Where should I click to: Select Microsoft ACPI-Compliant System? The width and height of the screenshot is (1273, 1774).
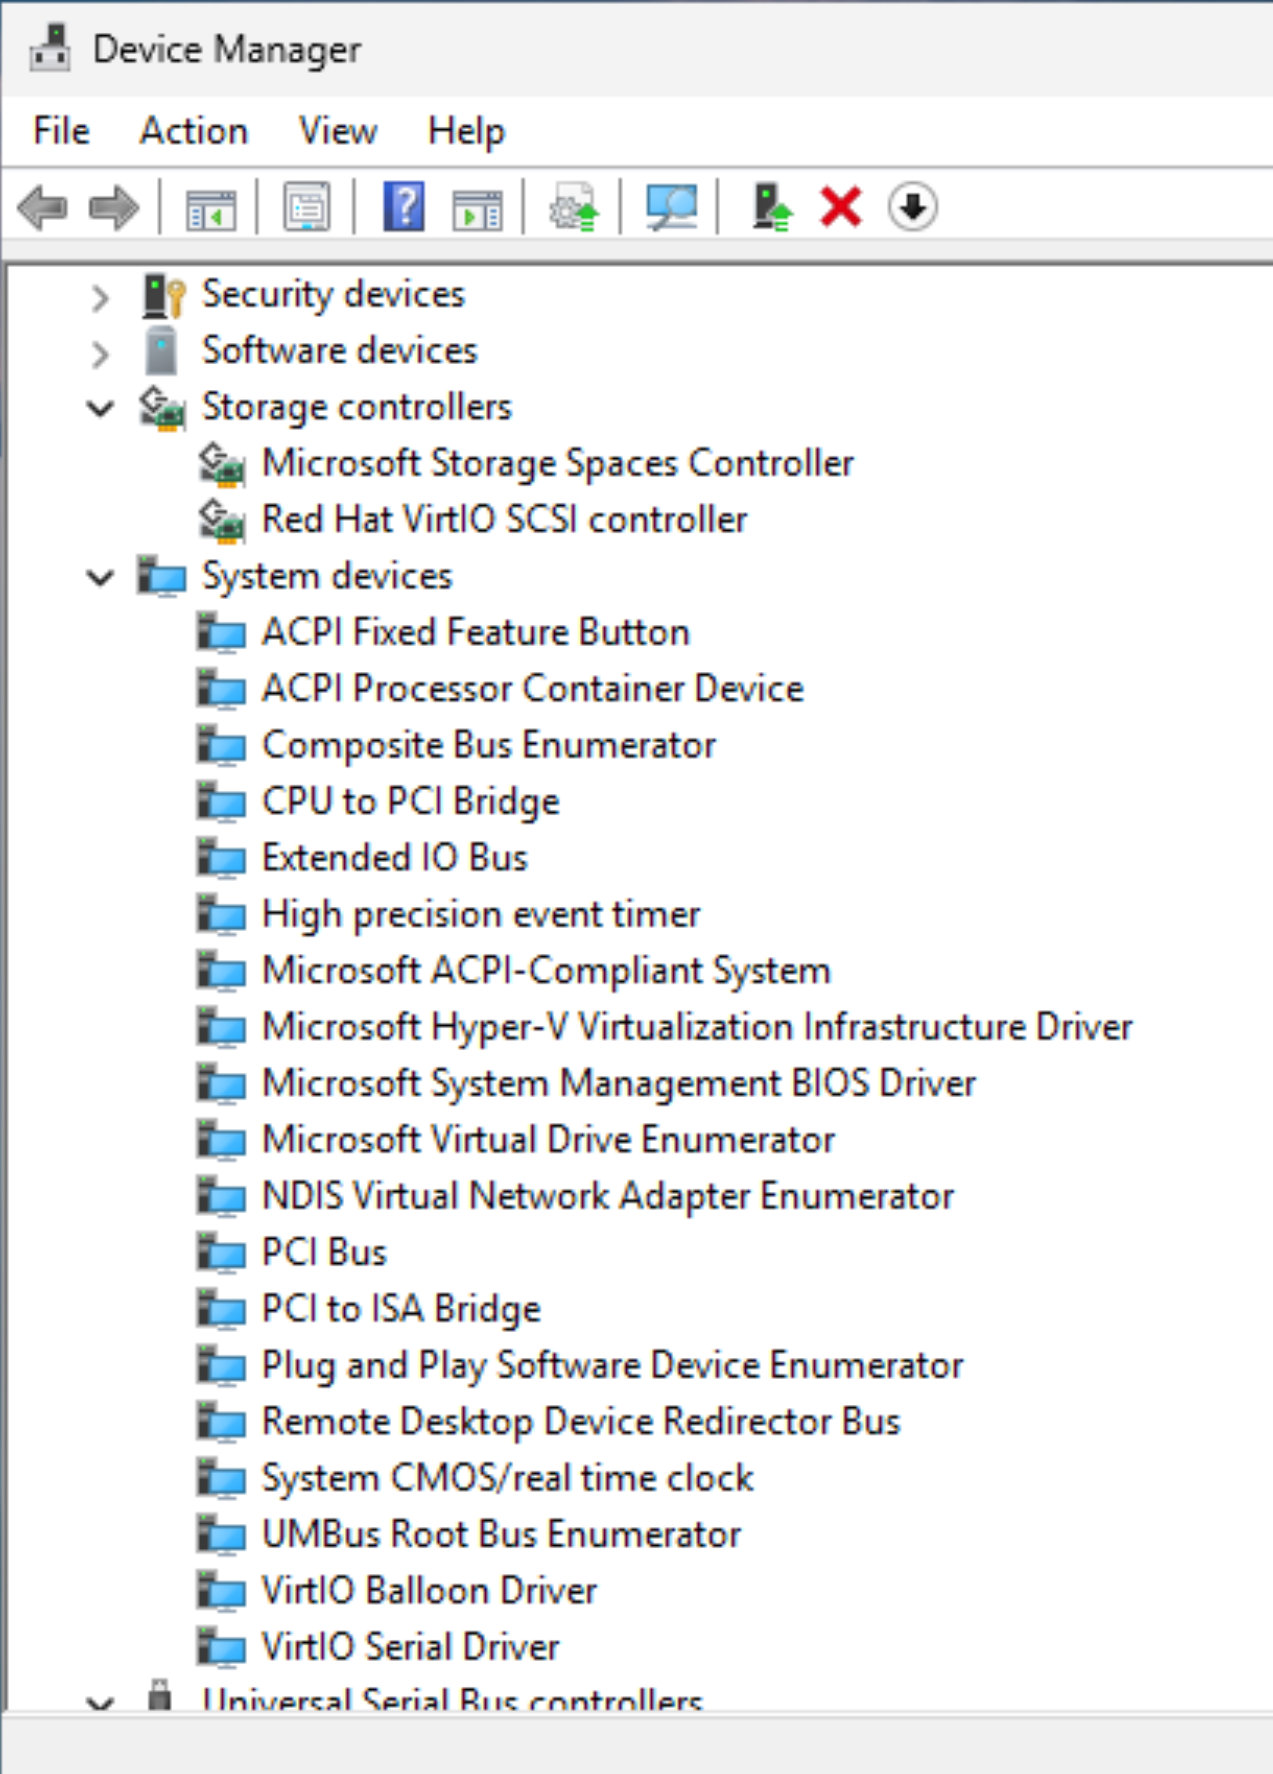click(x=546, y=970)
